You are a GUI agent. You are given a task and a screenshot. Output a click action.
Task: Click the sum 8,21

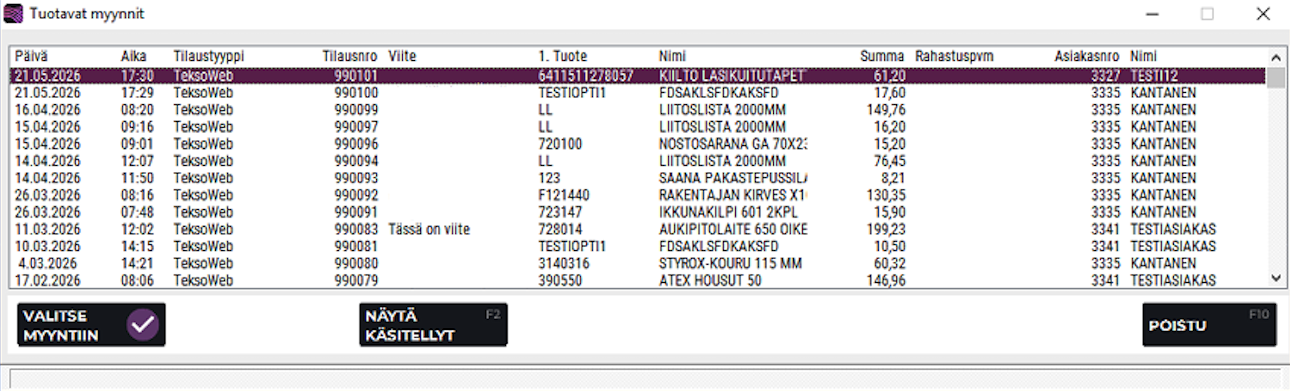click(x=893, y=178)
